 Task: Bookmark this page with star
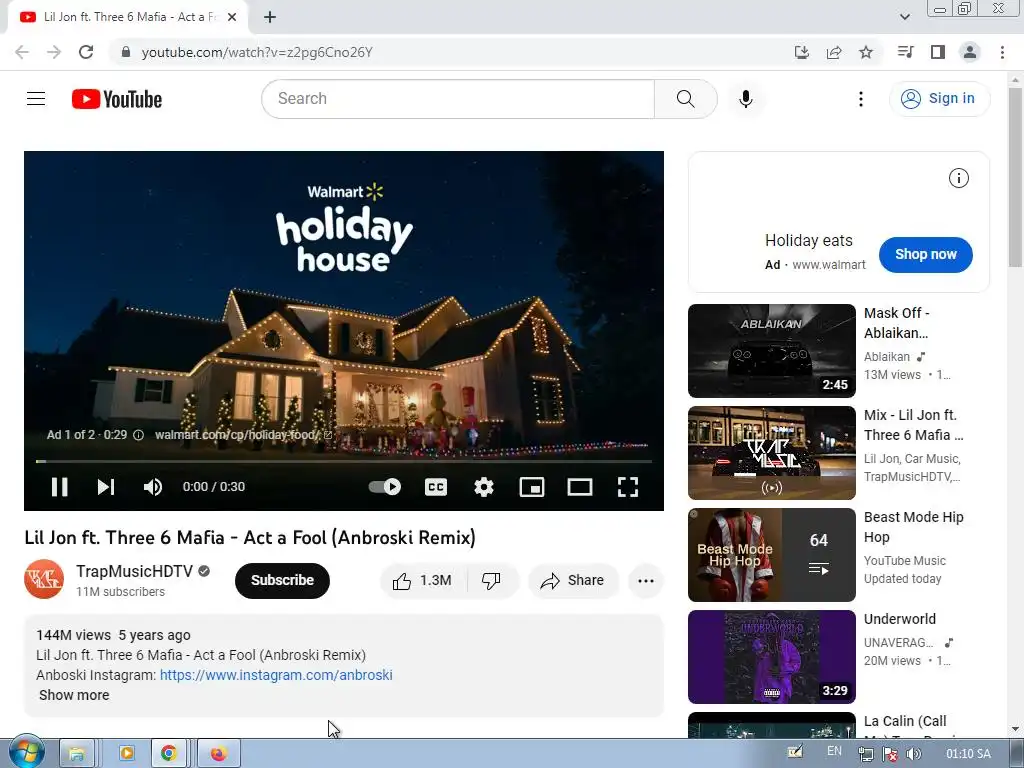point(866,52)
